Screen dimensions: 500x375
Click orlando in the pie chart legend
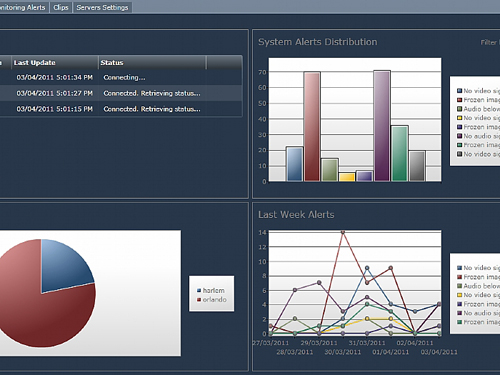click(212, 300)
